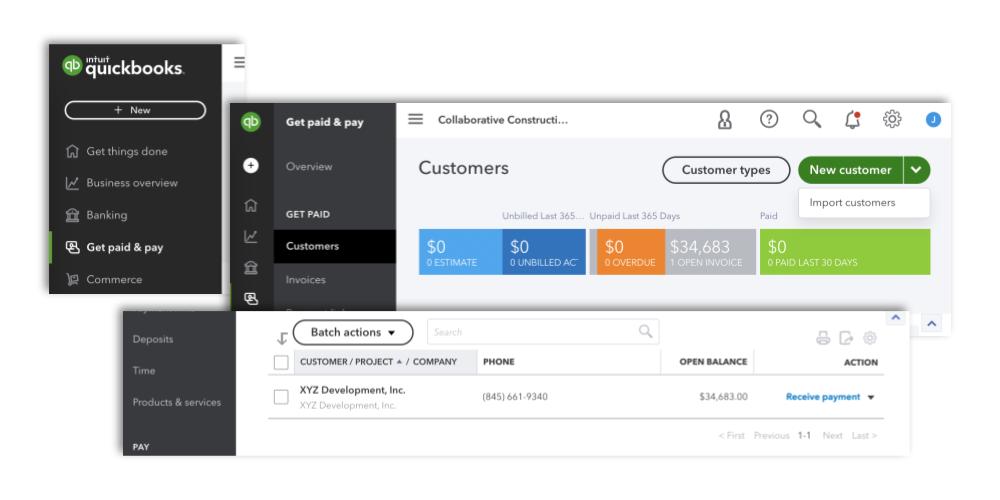Click the OPEN BALANCE column header
Screen dimensions: 1000x500
coord(713,362)
